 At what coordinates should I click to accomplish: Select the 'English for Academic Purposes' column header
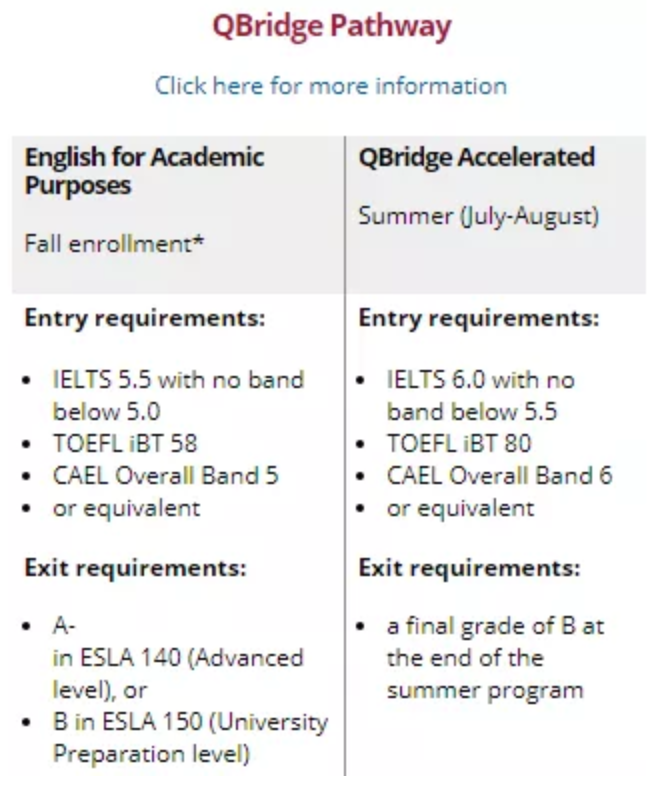click(144, 171)
